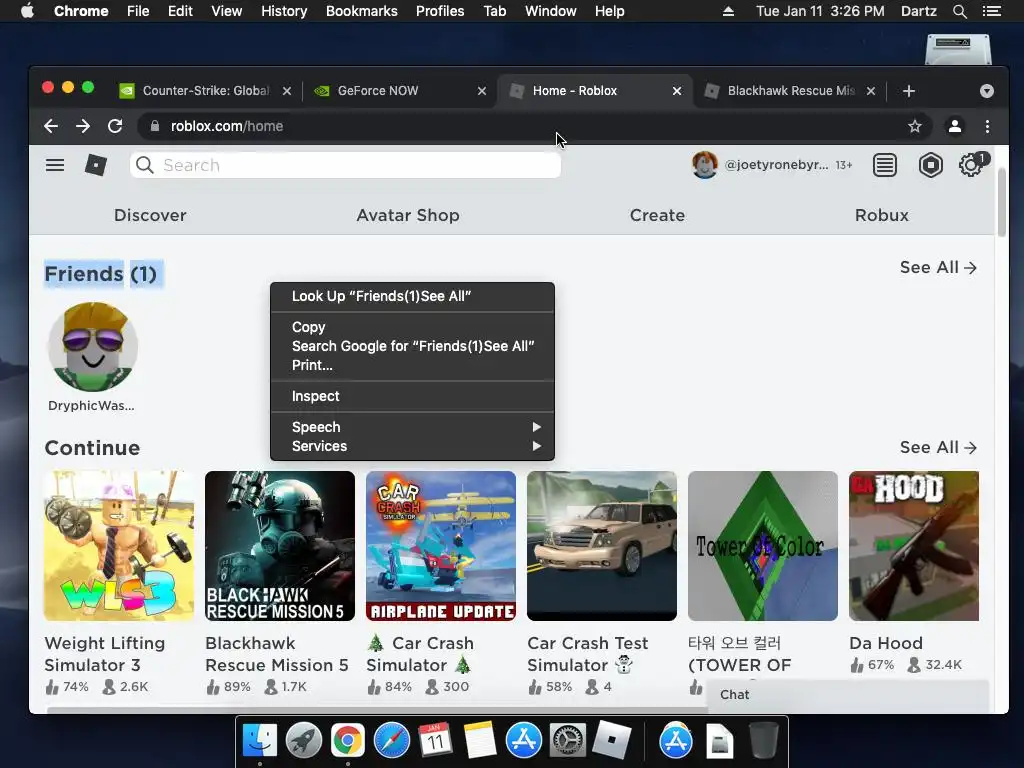The height and width of the screenshot is (768, 1024).
Task: Click the Spotlight search icon in menu bar
Action: point(959,11)
